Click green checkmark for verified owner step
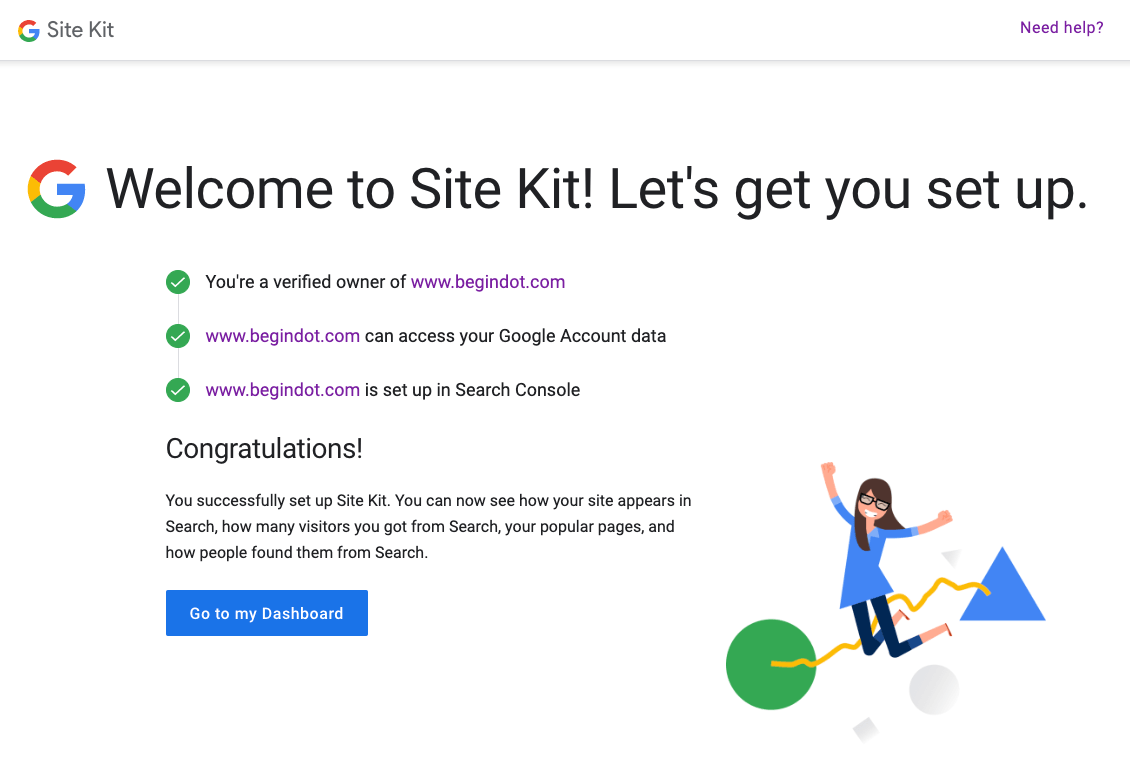Screen dimensions: 1130x758 (x=178, y=282)
